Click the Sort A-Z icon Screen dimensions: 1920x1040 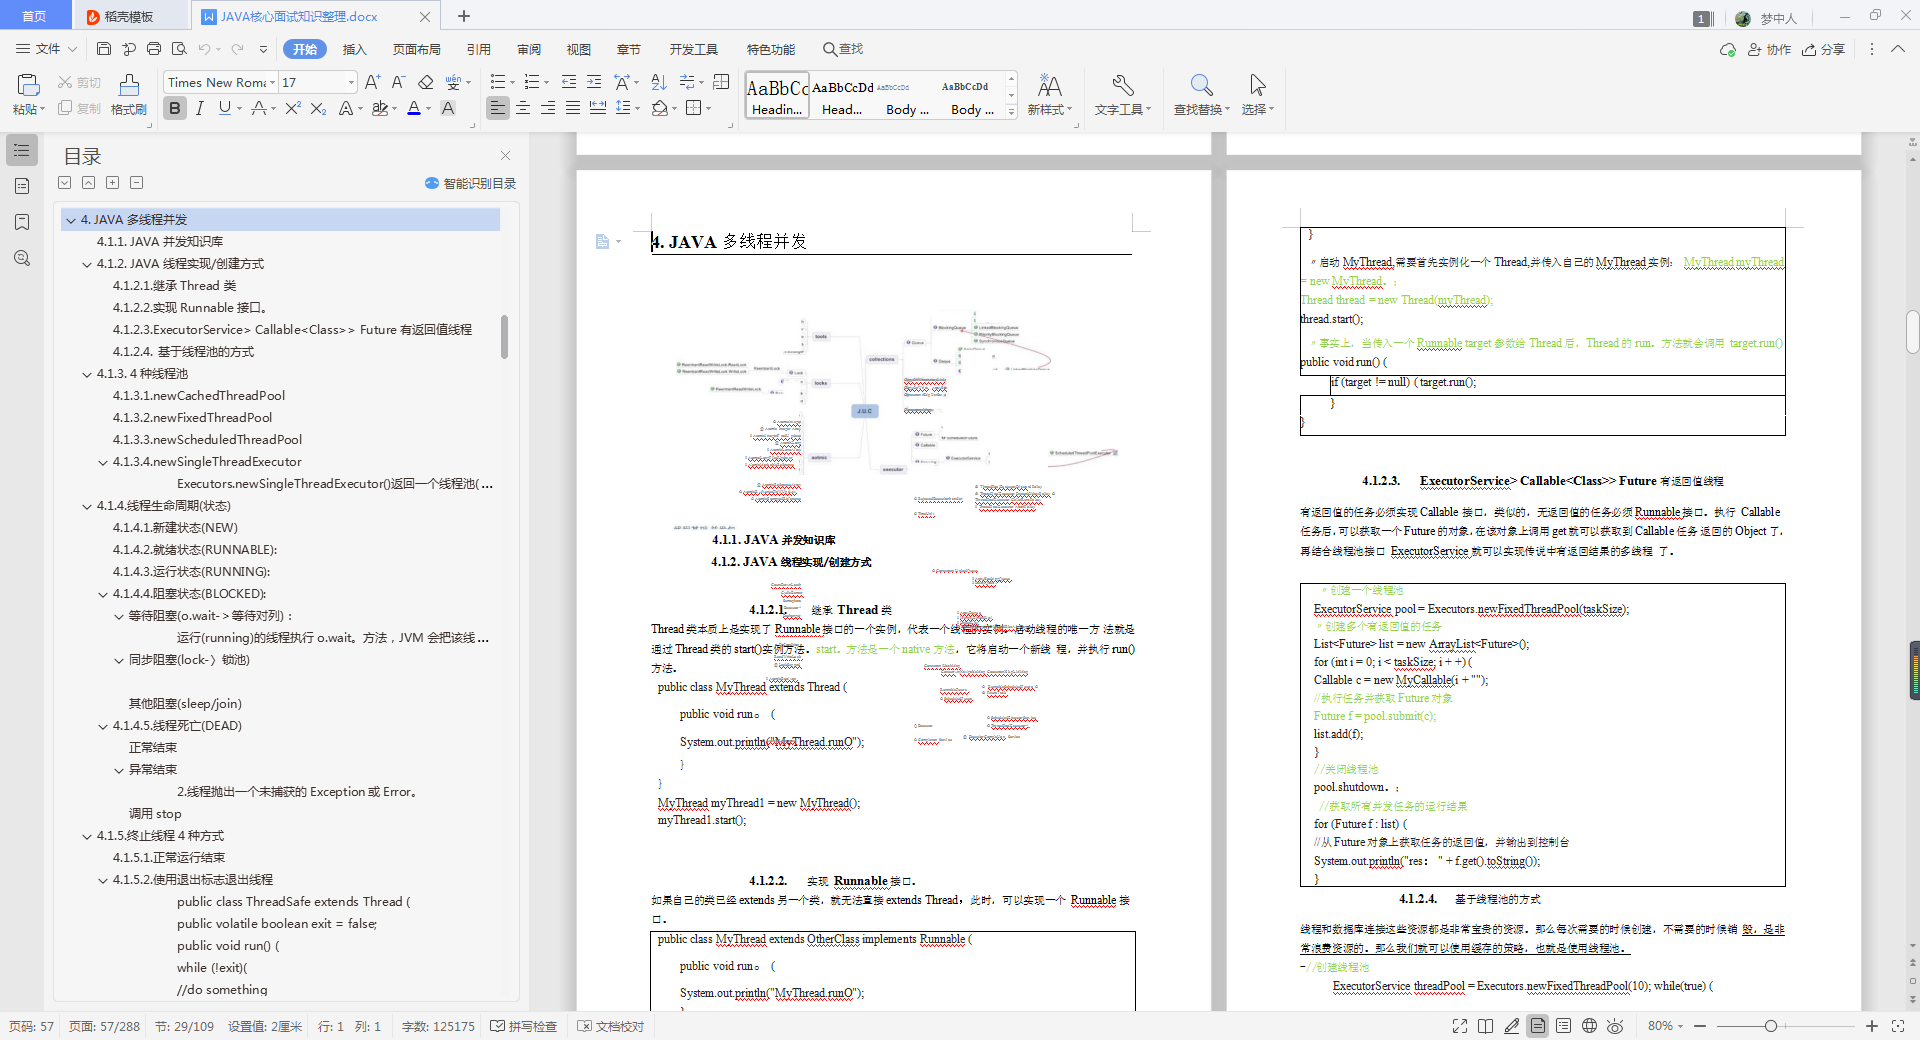click(659, 82)
